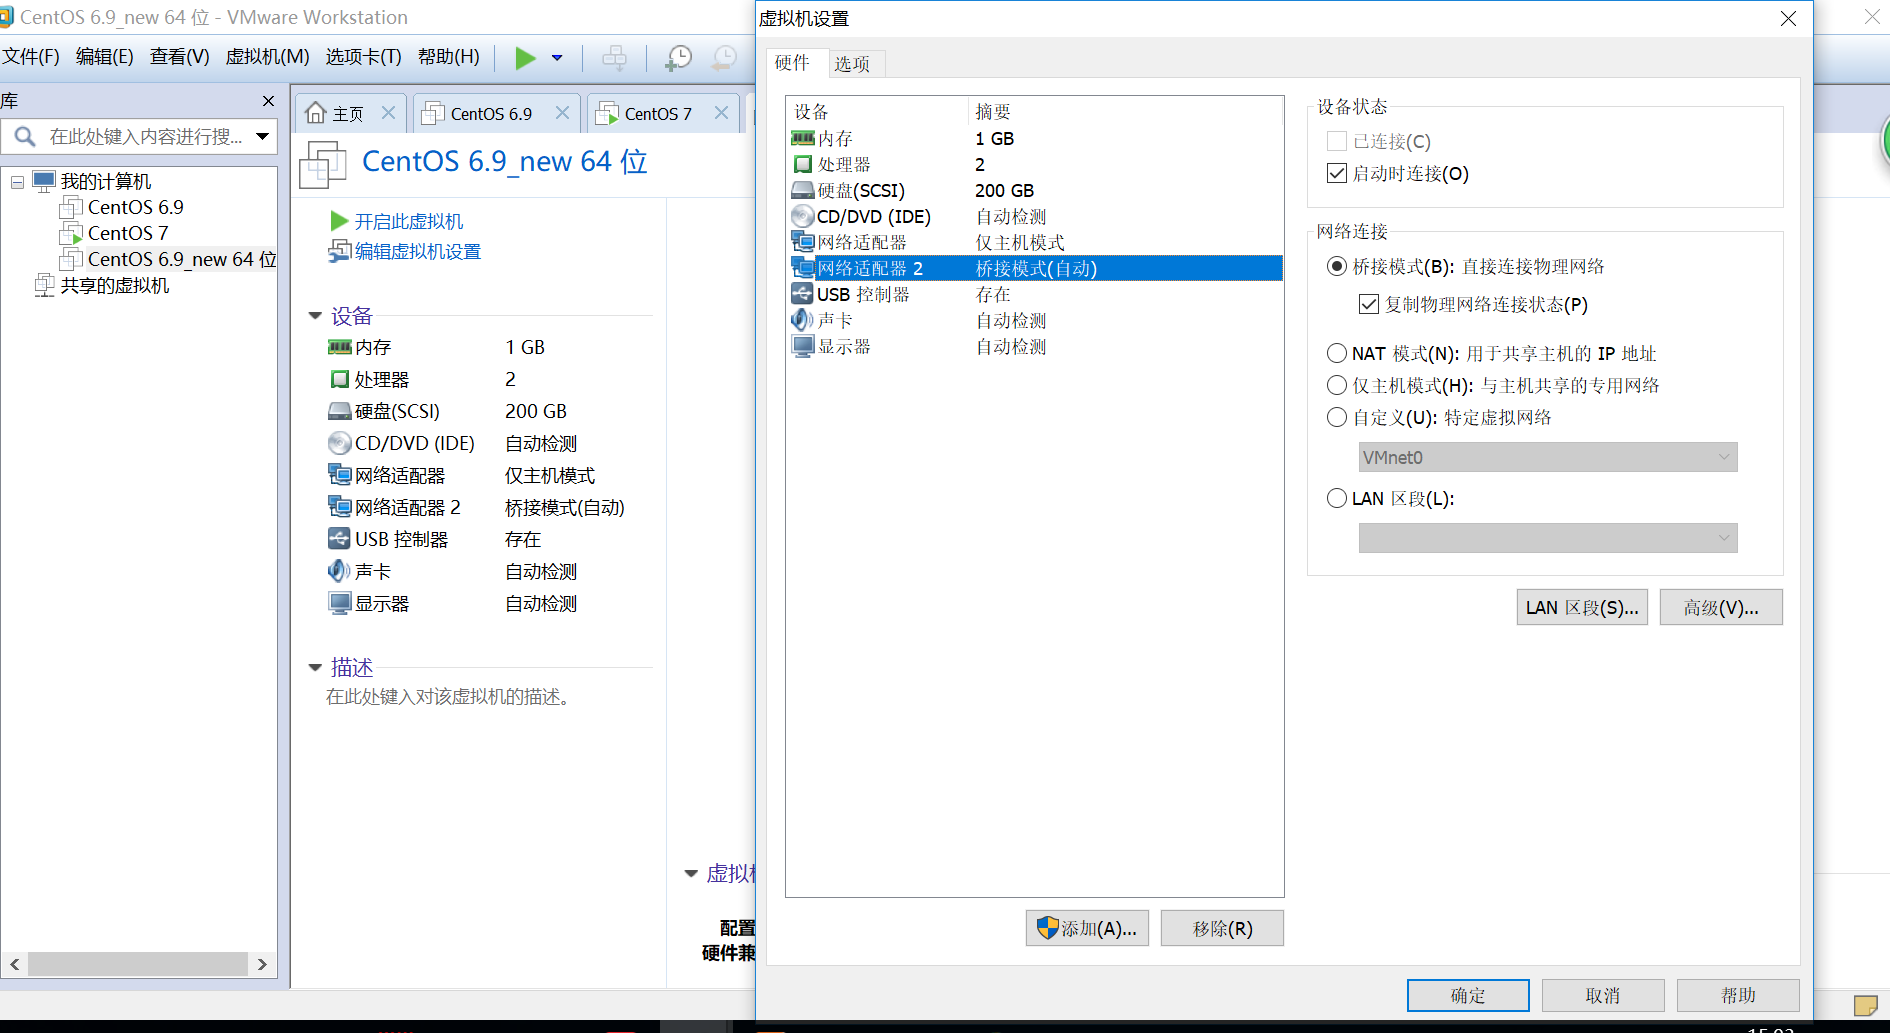Select 处理器 icon row in settings dialog
Viewport: 1890px width, 1033px height.
click(803, 164)
